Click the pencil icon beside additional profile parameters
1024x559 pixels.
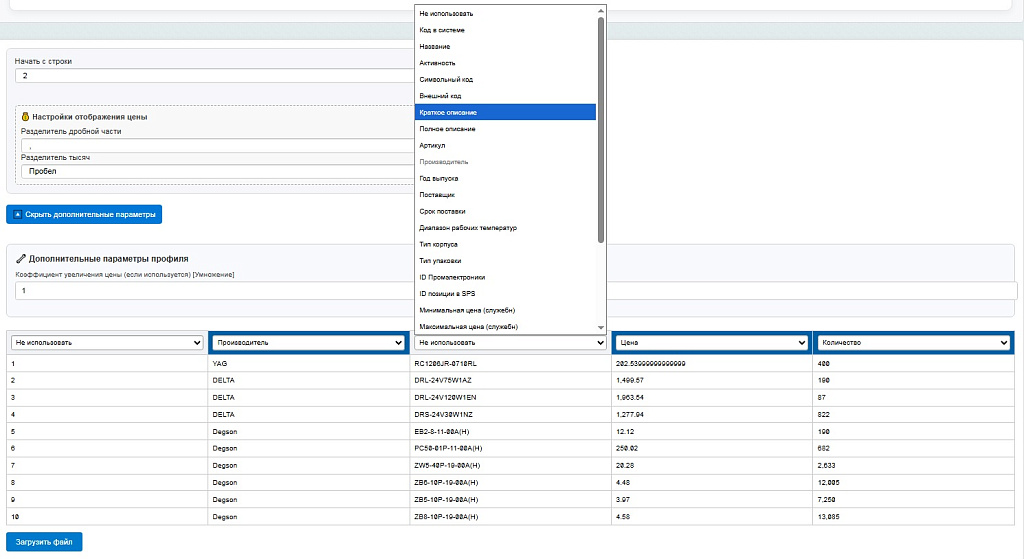point(22,258)
